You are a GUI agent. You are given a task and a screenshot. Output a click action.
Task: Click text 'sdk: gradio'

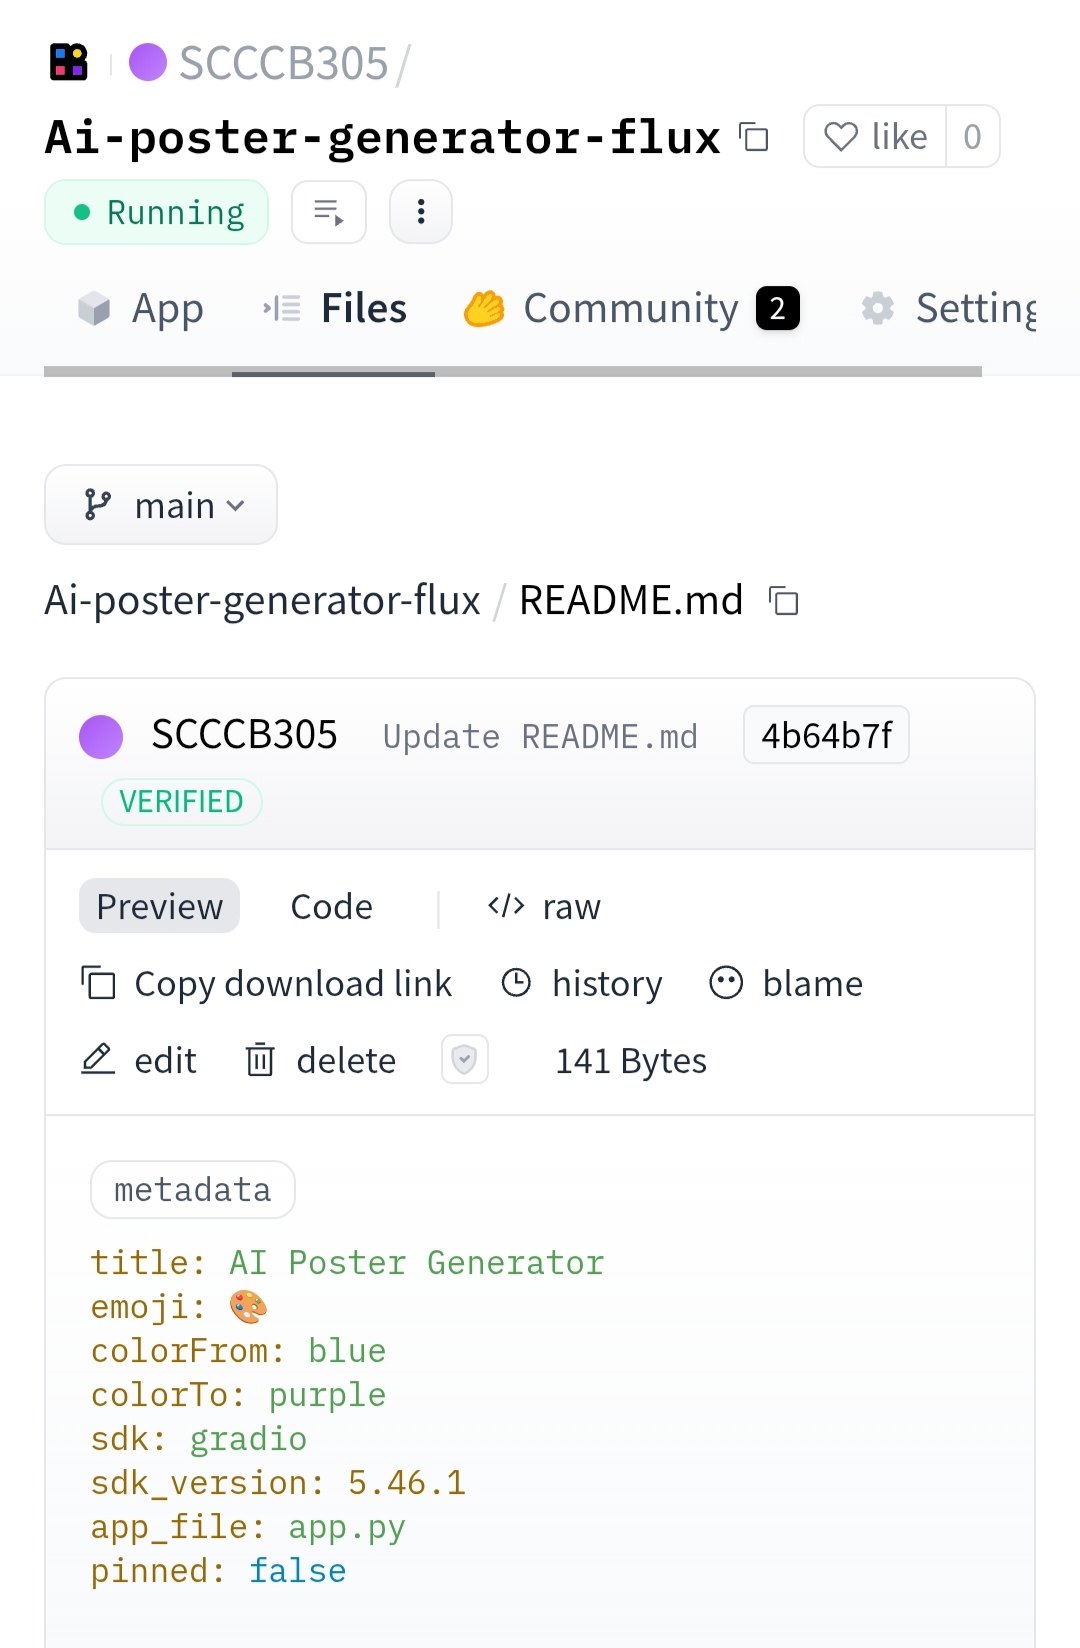[x=198, y=1438]
